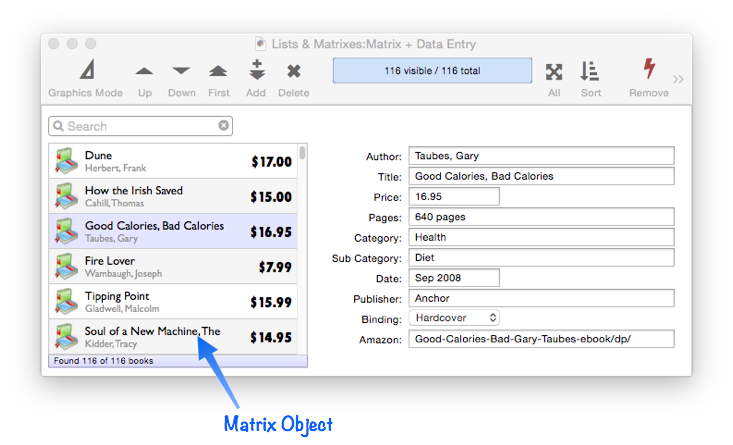
Task: Open the Sort tool
Action: point(590,72)
